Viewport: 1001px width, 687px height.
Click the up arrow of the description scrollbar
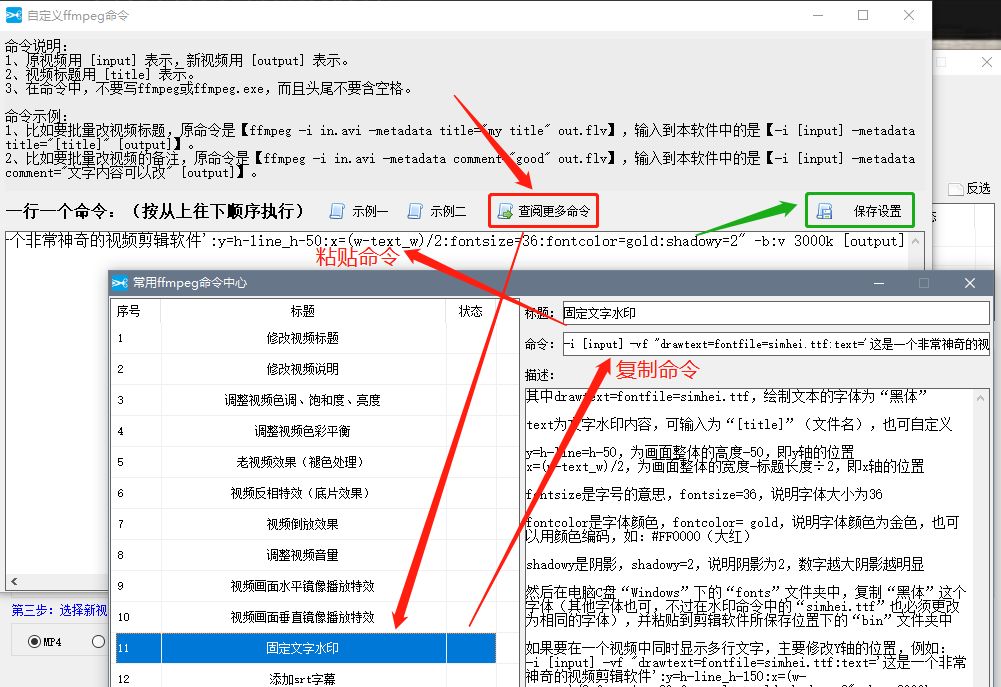(981, 398)
